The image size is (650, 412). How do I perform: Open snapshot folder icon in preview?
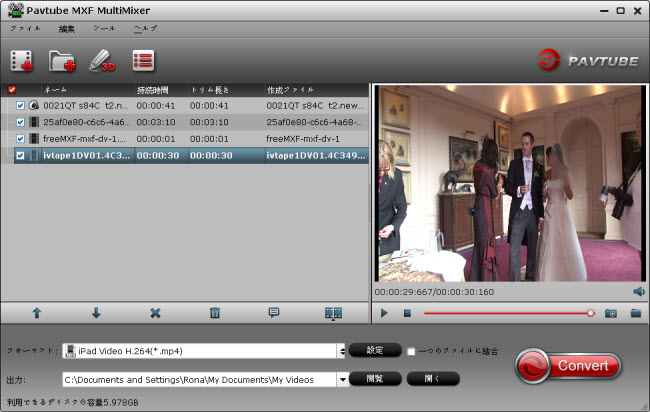[x=636, y=313]
